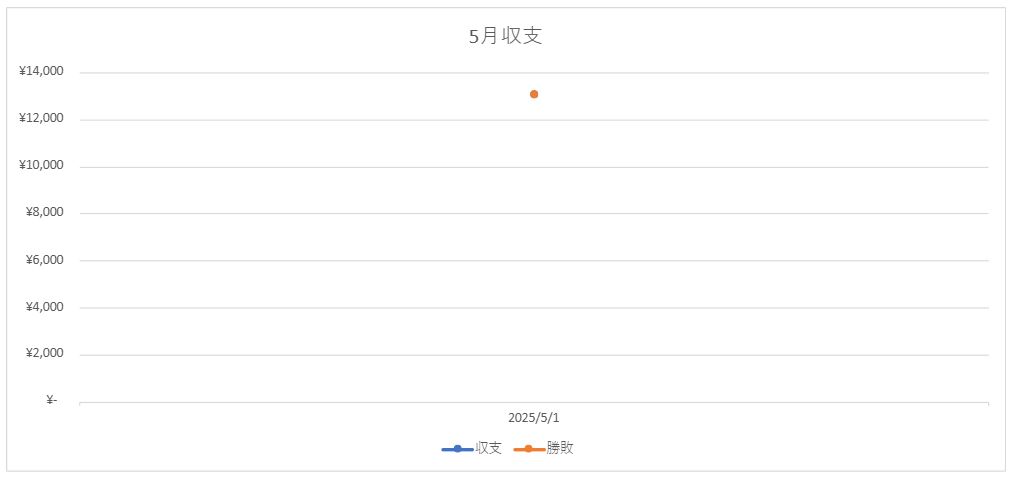The height and width of the screenshot is (481, 1011).
Task: Click the ¥14,000 axis label
Action: click(41, 72)
